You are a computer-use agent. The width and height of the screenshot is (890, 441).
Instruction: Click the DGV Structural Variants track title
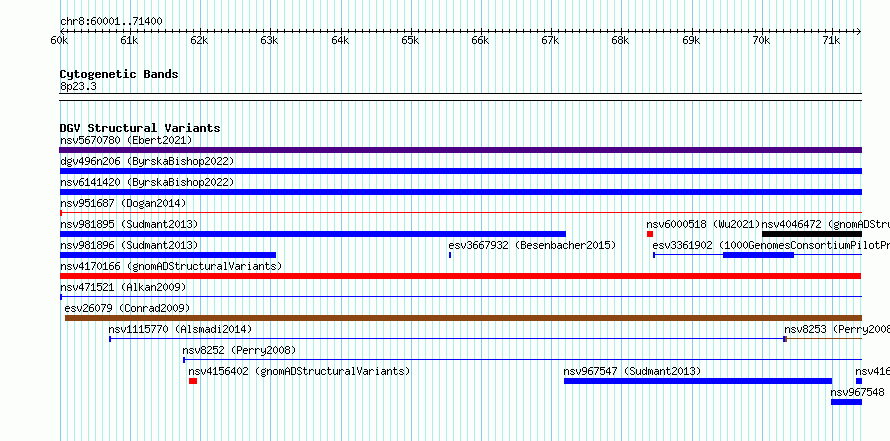(140, 128)
